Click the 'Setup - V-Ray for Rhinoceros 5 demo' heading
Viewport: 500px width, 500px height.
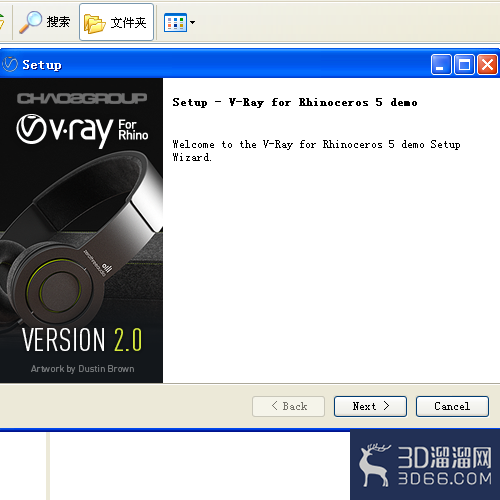coord(295,102)
